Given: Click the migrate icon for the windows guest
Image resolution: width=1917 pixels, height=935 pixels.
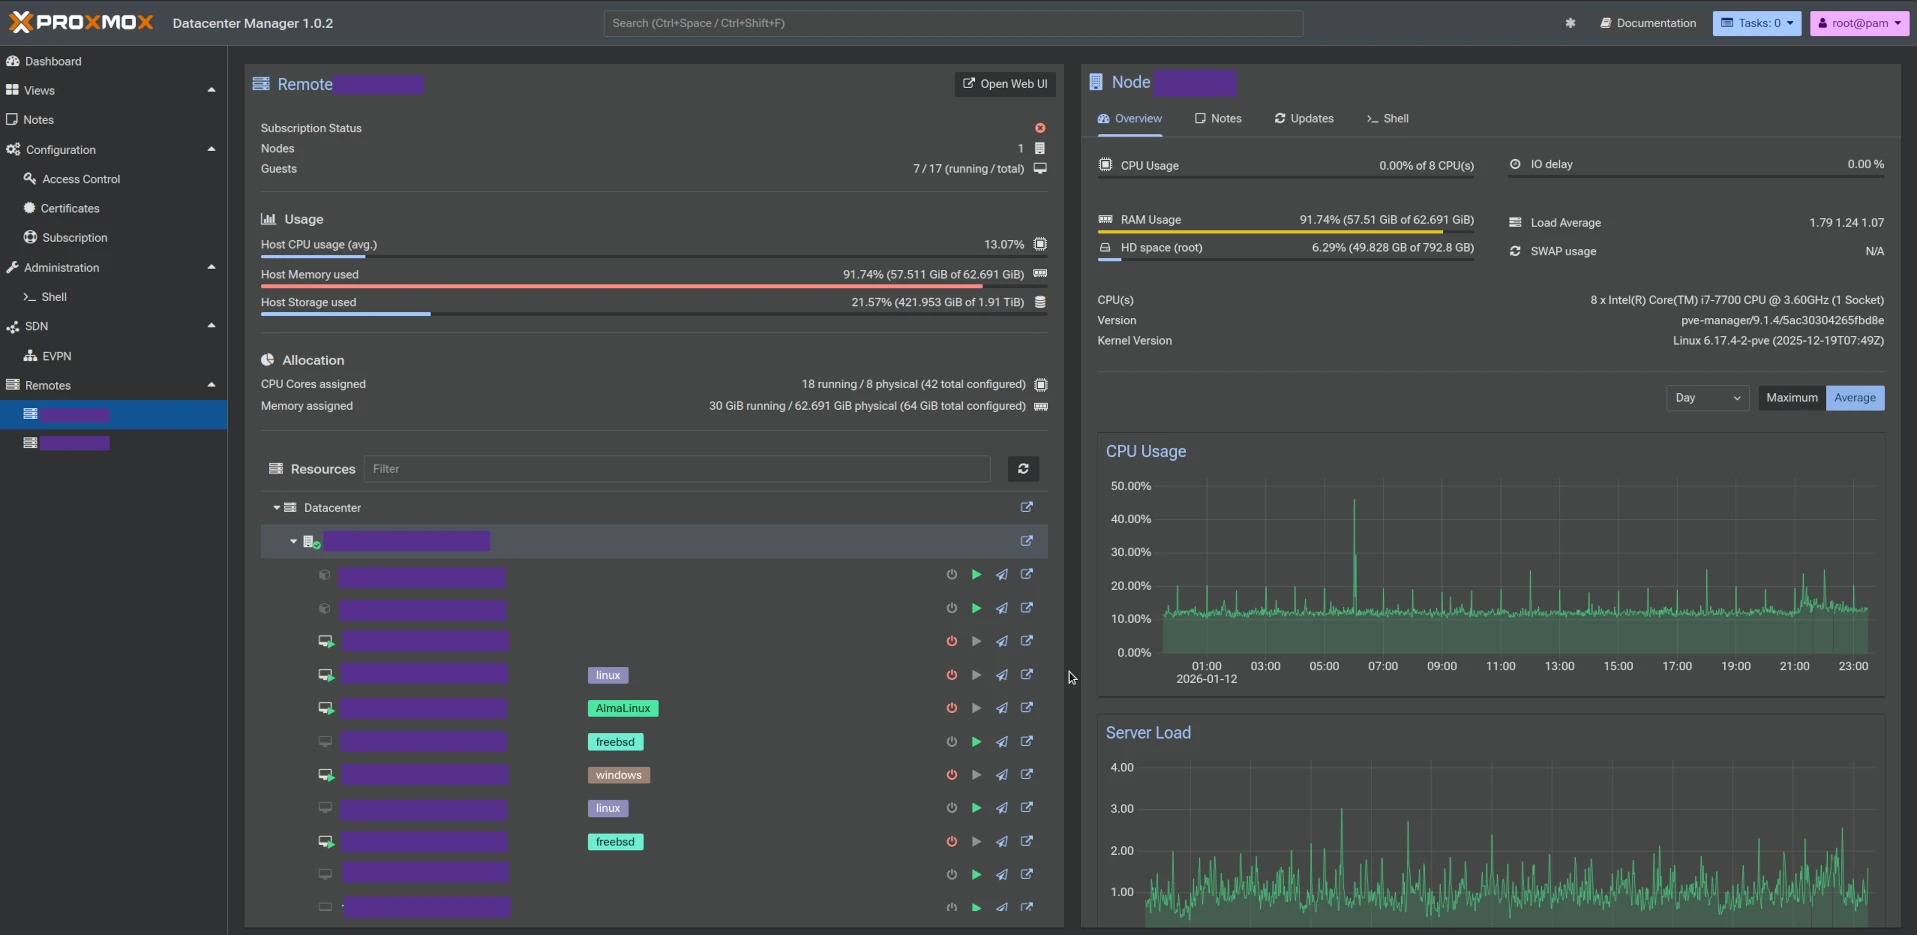Looking at the screenshot, I should 1001,775.
